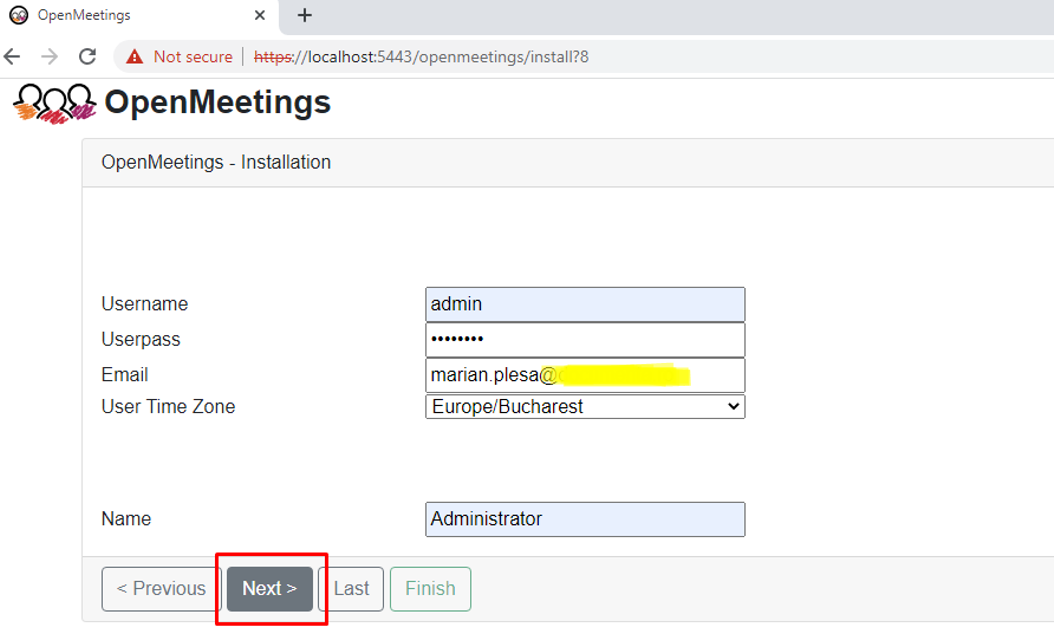Jump to the Last step button
This screenshot has height=632, width=1056.
[x=351, y=589]
